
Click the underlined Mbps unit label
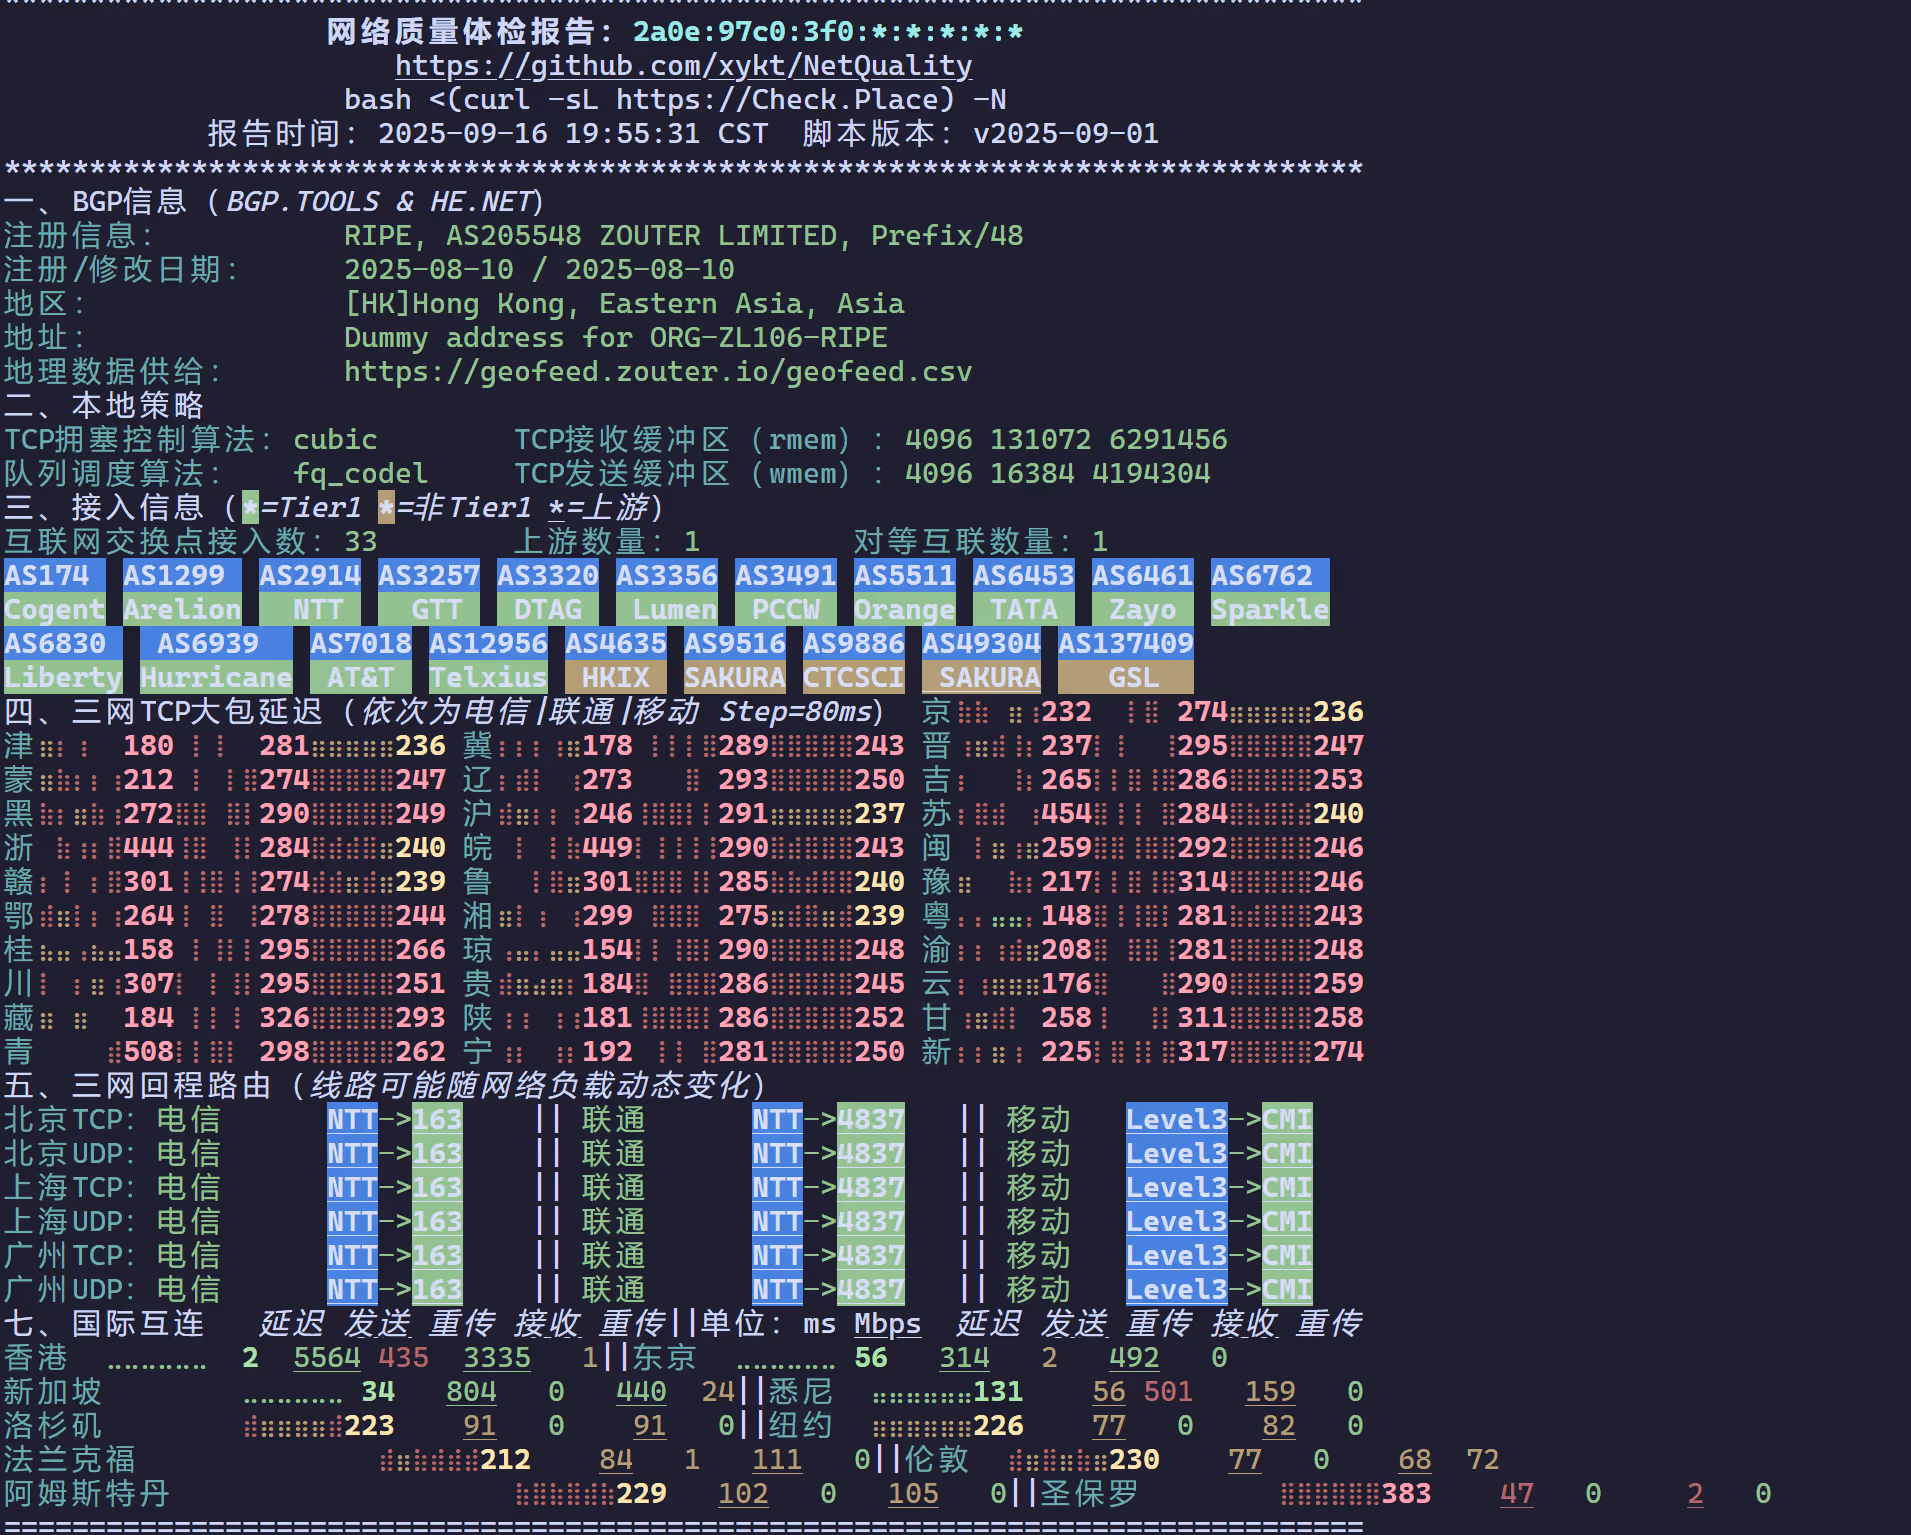[x=887, y=1324]
